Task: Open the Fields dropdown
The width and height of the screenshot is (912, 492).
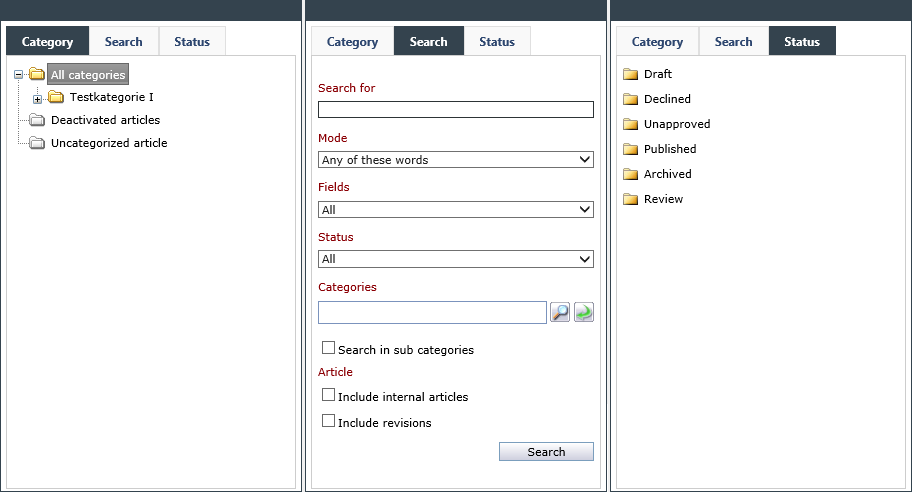Action: tap(456, 209)
